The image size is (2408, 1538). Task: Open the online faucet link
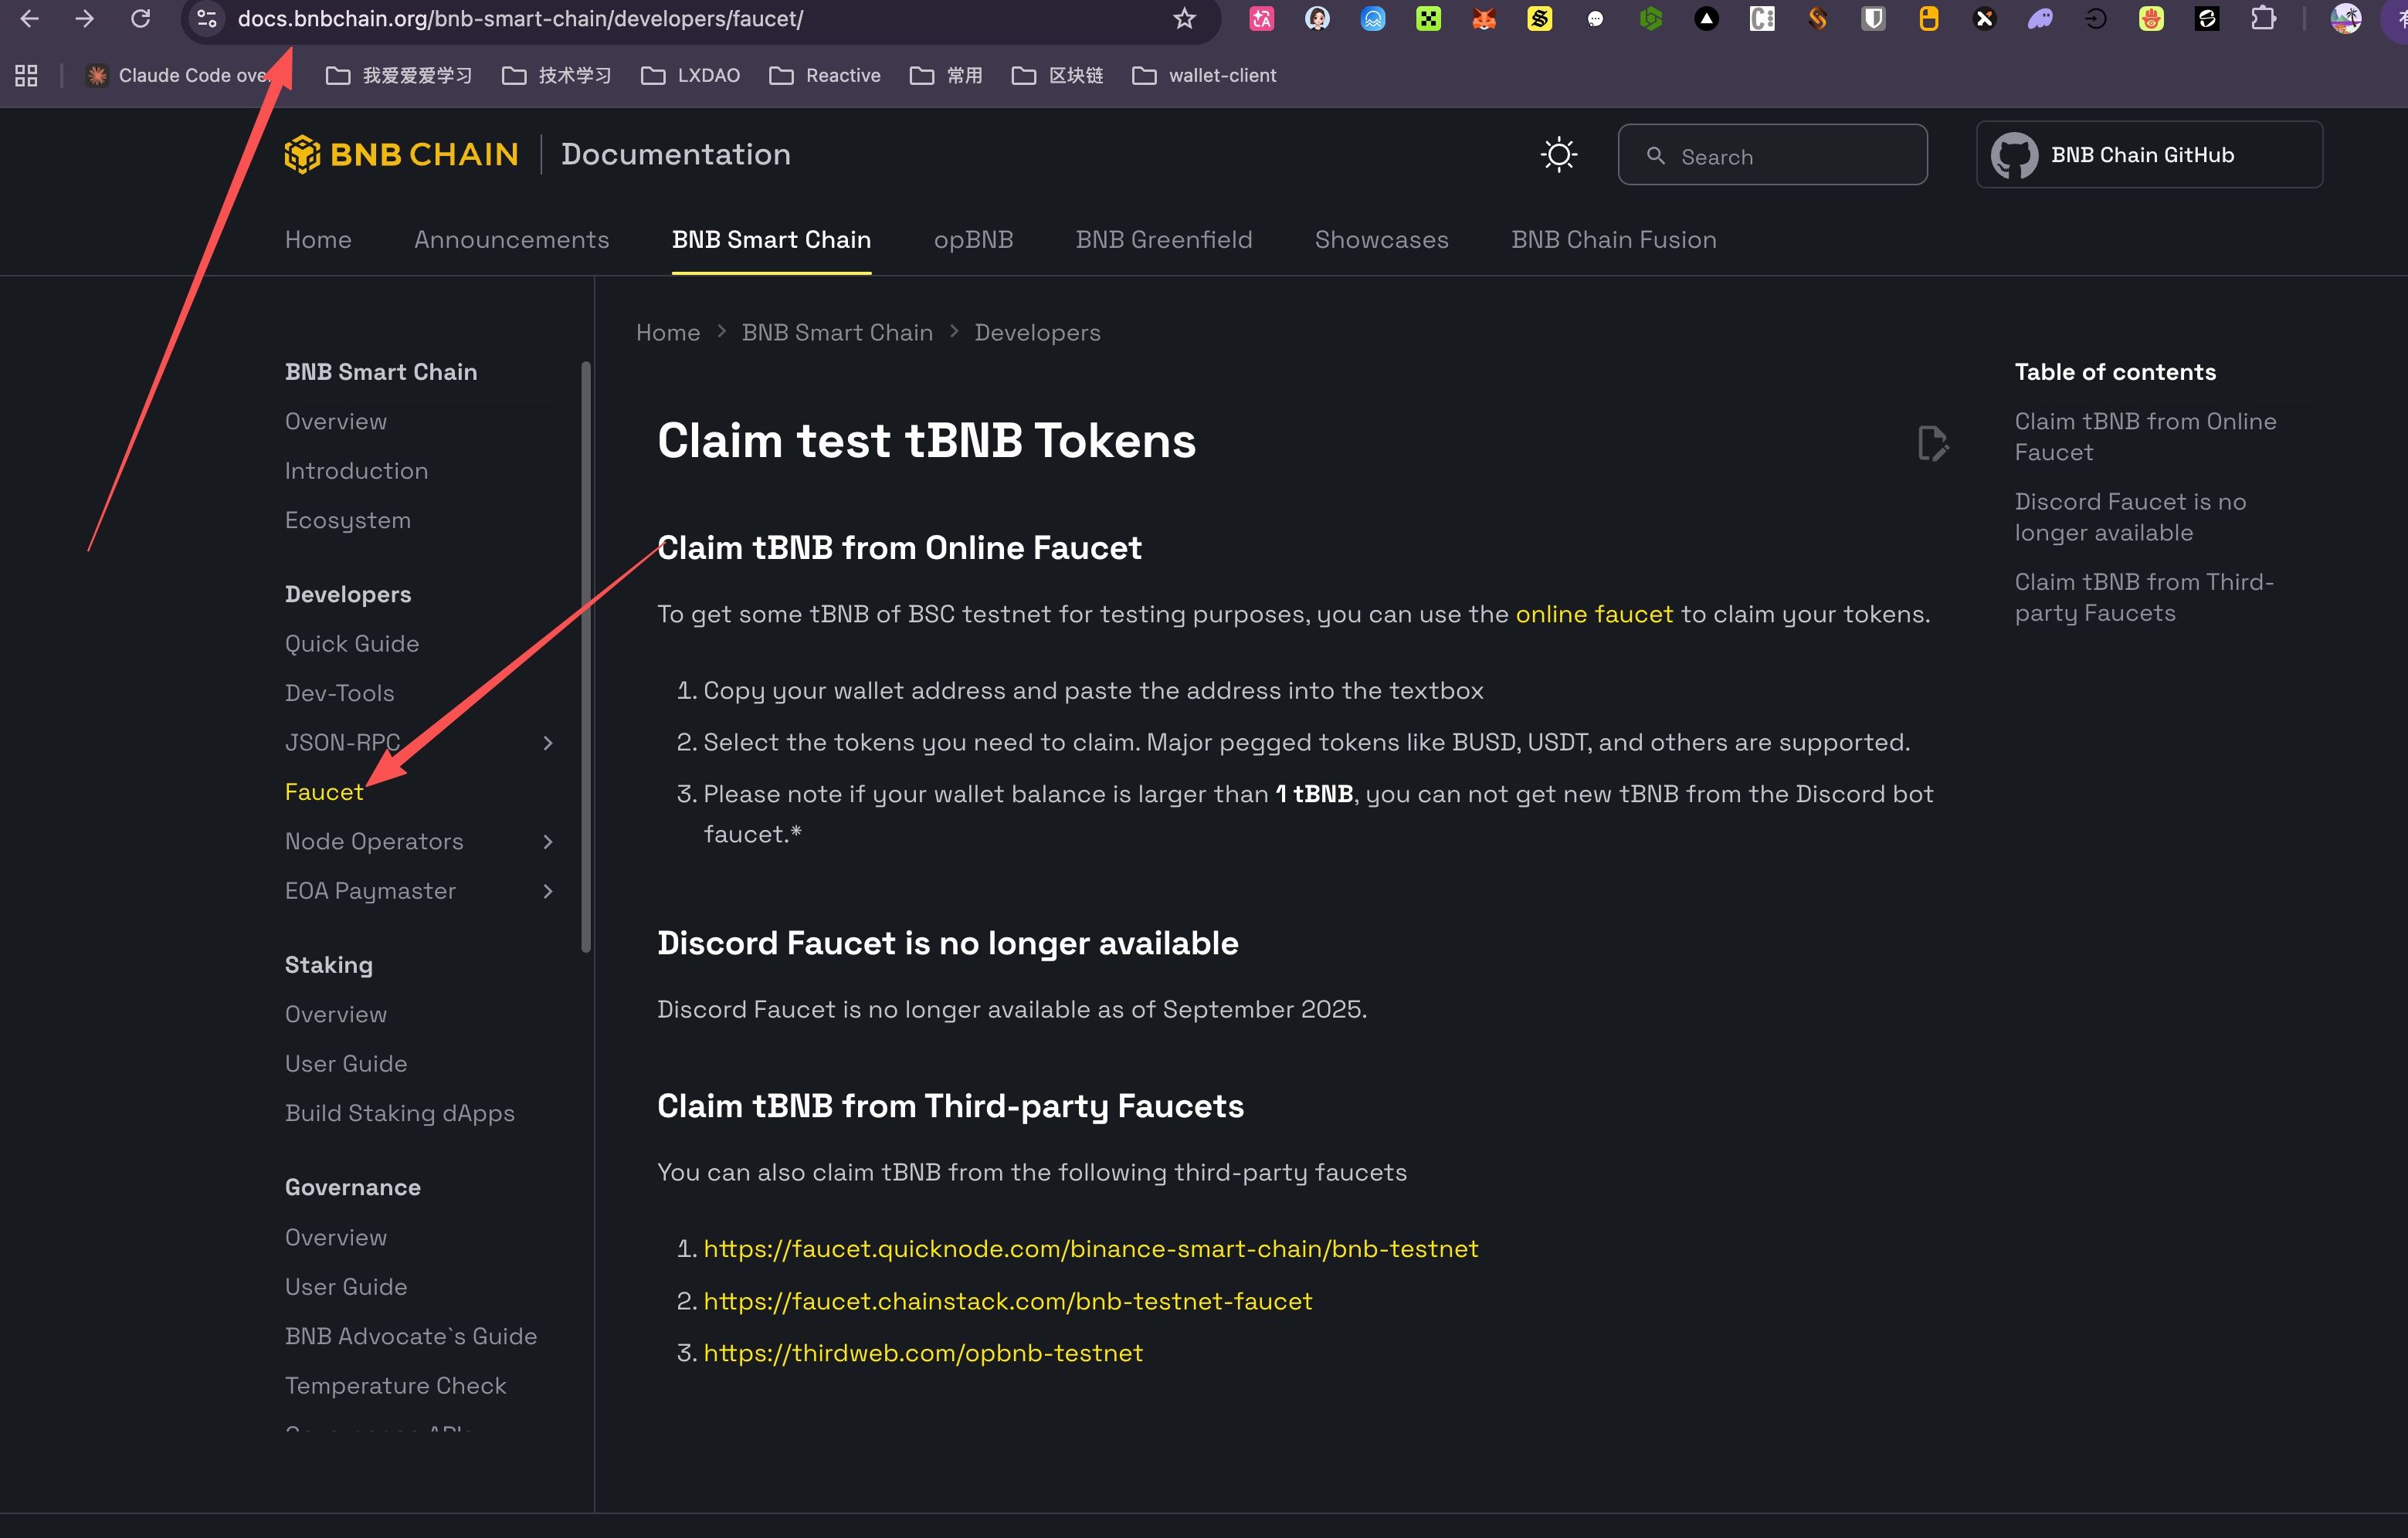1594,614
